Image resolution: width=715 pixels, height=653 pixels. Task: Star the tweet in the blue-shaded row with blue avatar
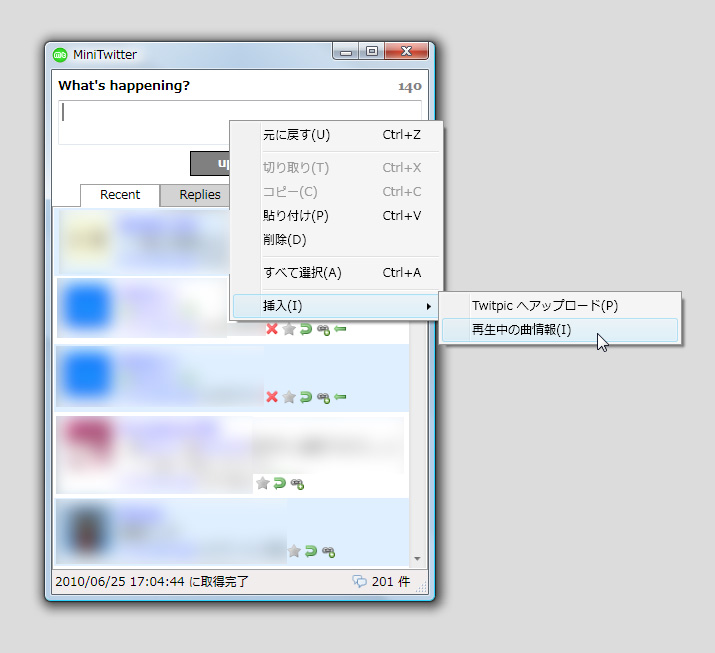pyautogui.click(x=289, y=397)
